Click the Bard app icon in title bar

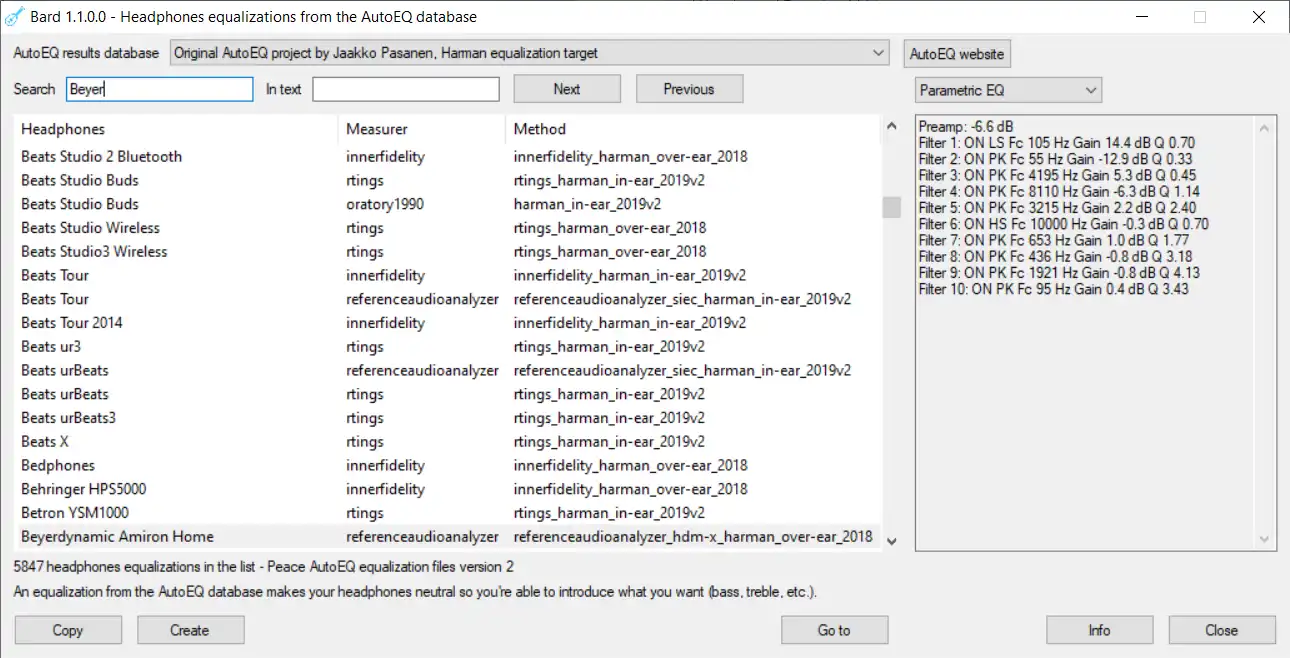click(14, 17)
